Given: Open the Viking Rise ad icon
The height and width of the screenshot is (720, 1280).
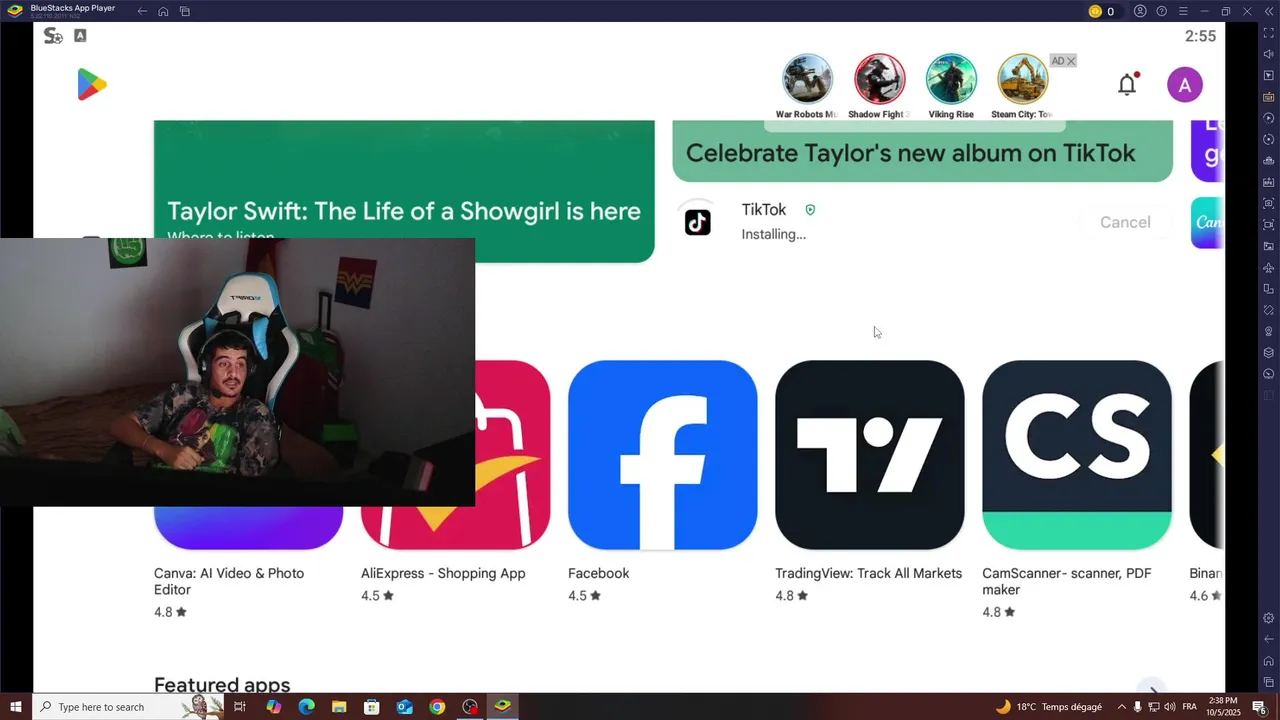Looking at the screenshot, I should [951, 79].
